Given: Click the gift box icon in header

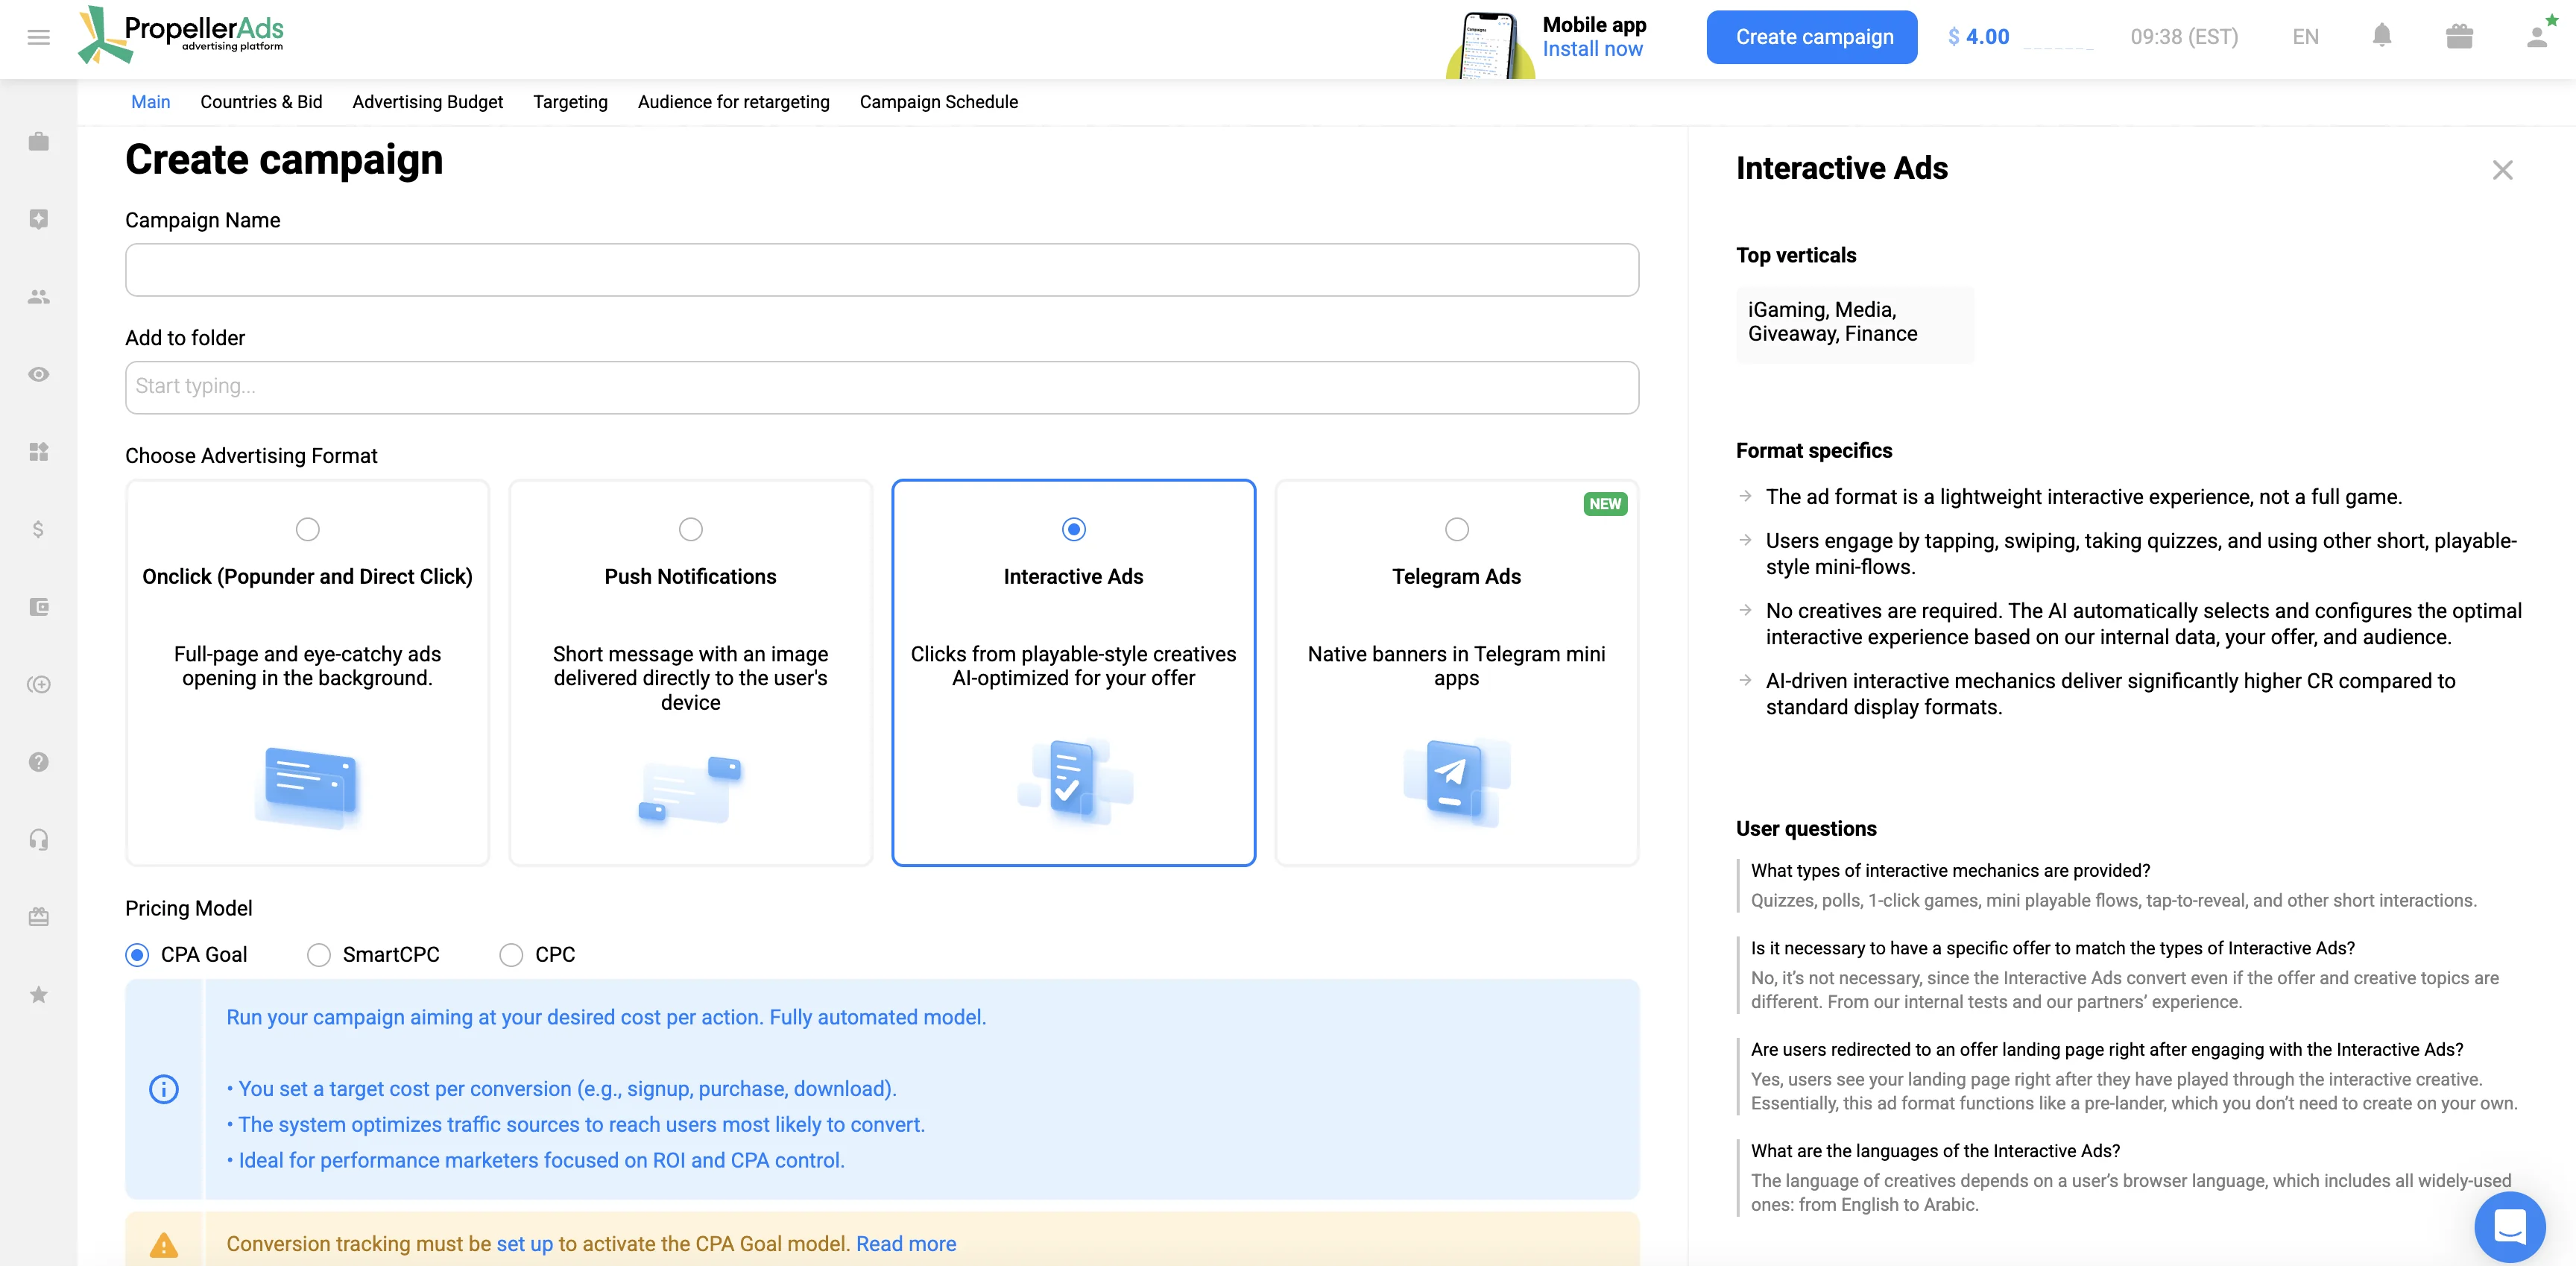Looking at the screenshot, I should [2459, 36].
